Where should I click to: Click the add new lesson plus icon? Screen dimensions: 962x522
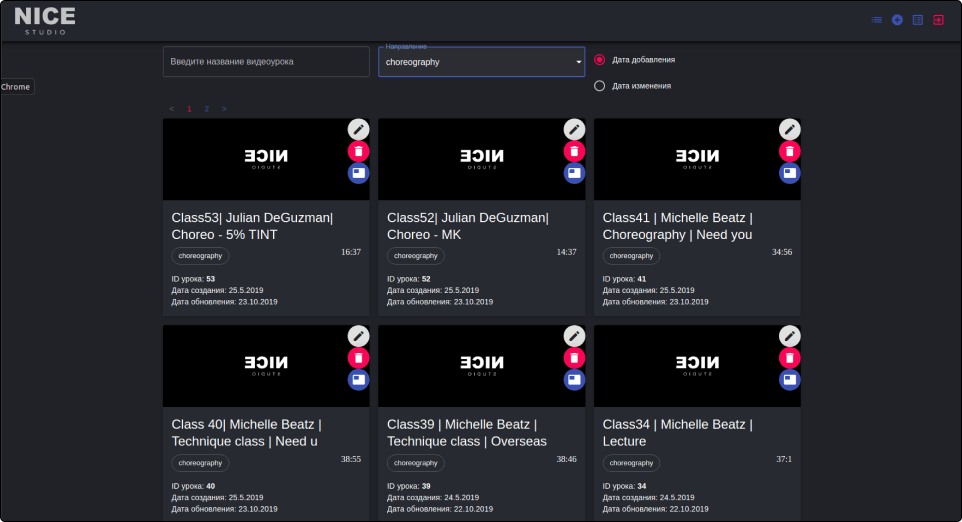tap(897, 20)
